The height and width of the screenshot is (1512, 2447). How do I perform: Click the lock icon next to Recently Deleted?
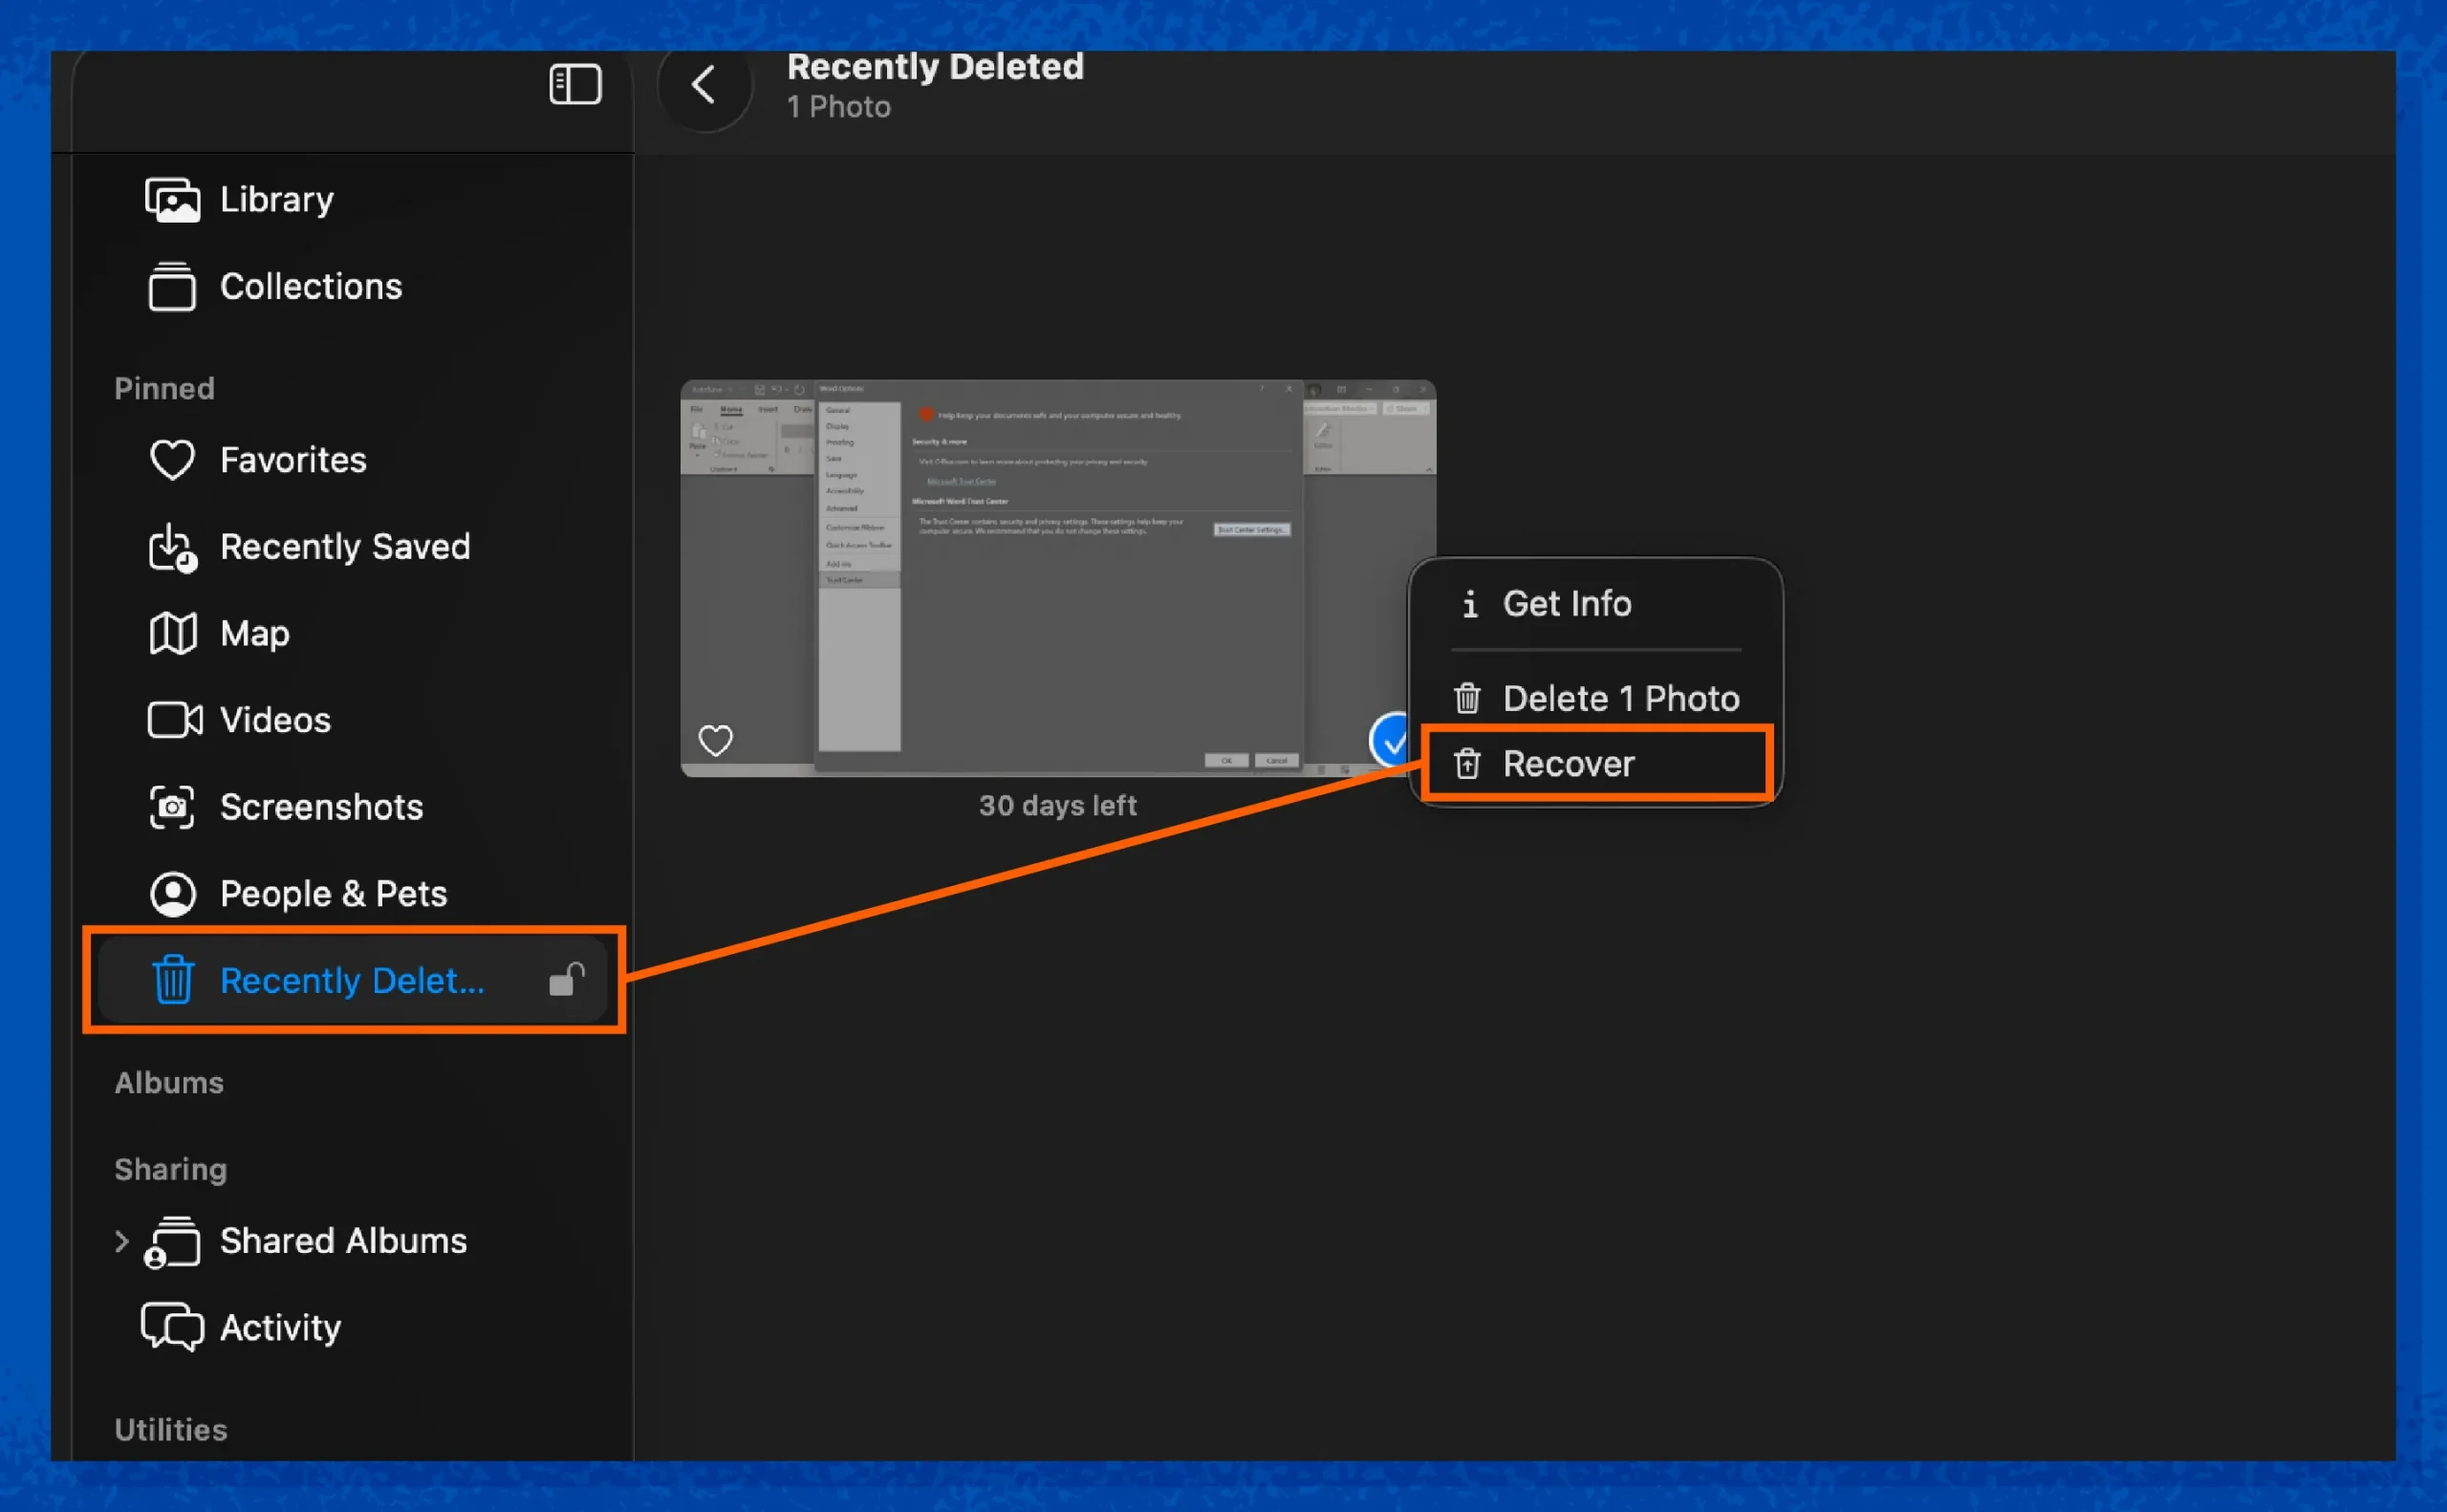coord(565,980)
